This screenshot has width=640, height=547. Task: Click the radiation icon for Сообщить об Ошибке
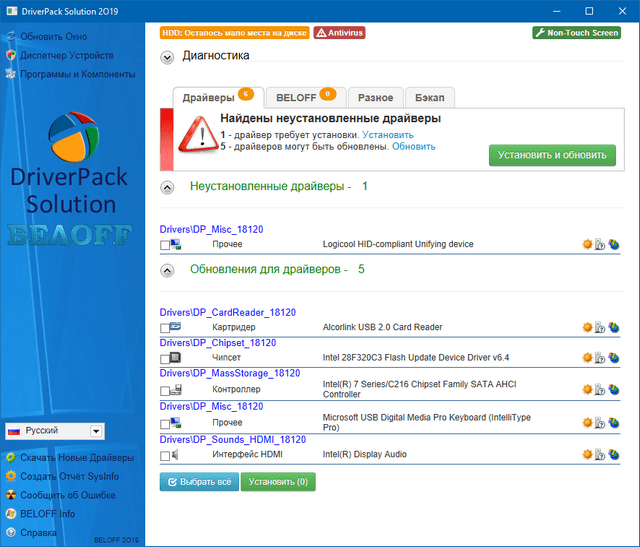coord(10,495)
